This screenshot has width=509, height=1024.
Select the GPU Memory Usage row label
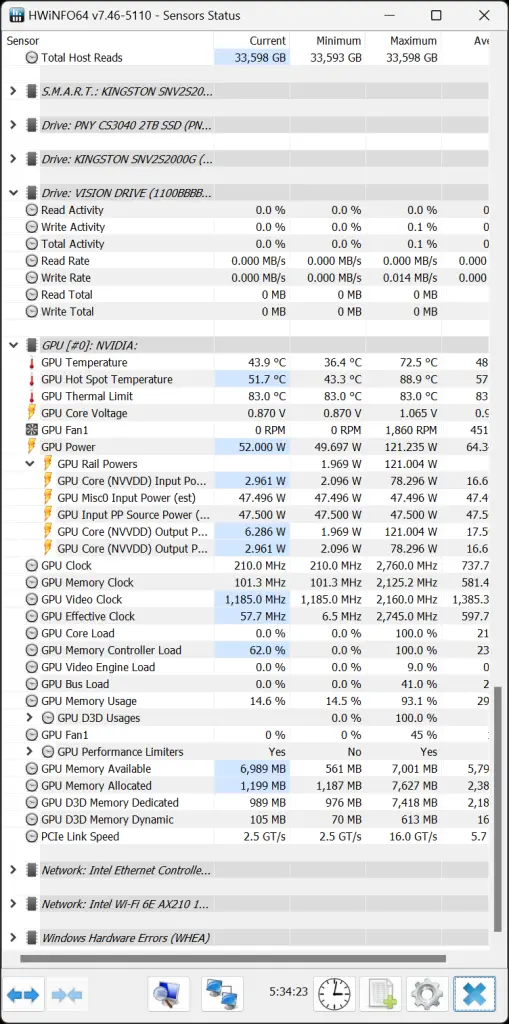pos(89,701)
